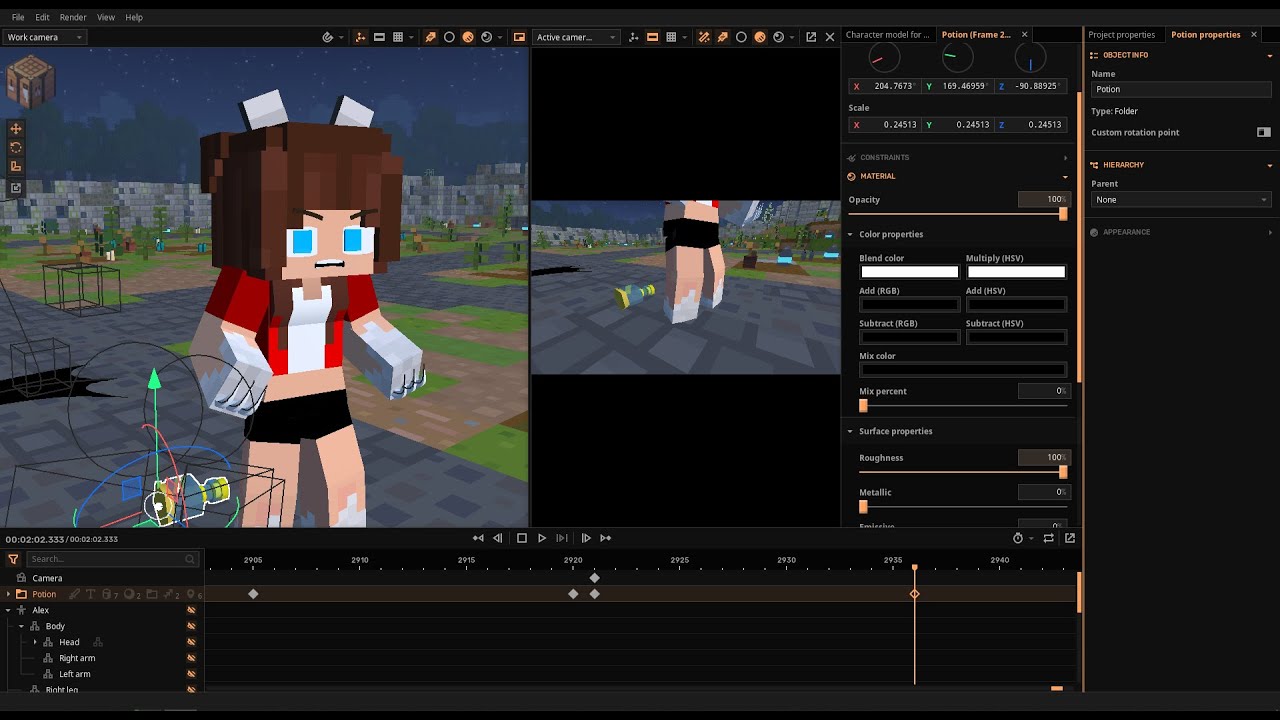1280x720 pixels.
Task: Click the timeline filter icon
Action: pos(13,559)
